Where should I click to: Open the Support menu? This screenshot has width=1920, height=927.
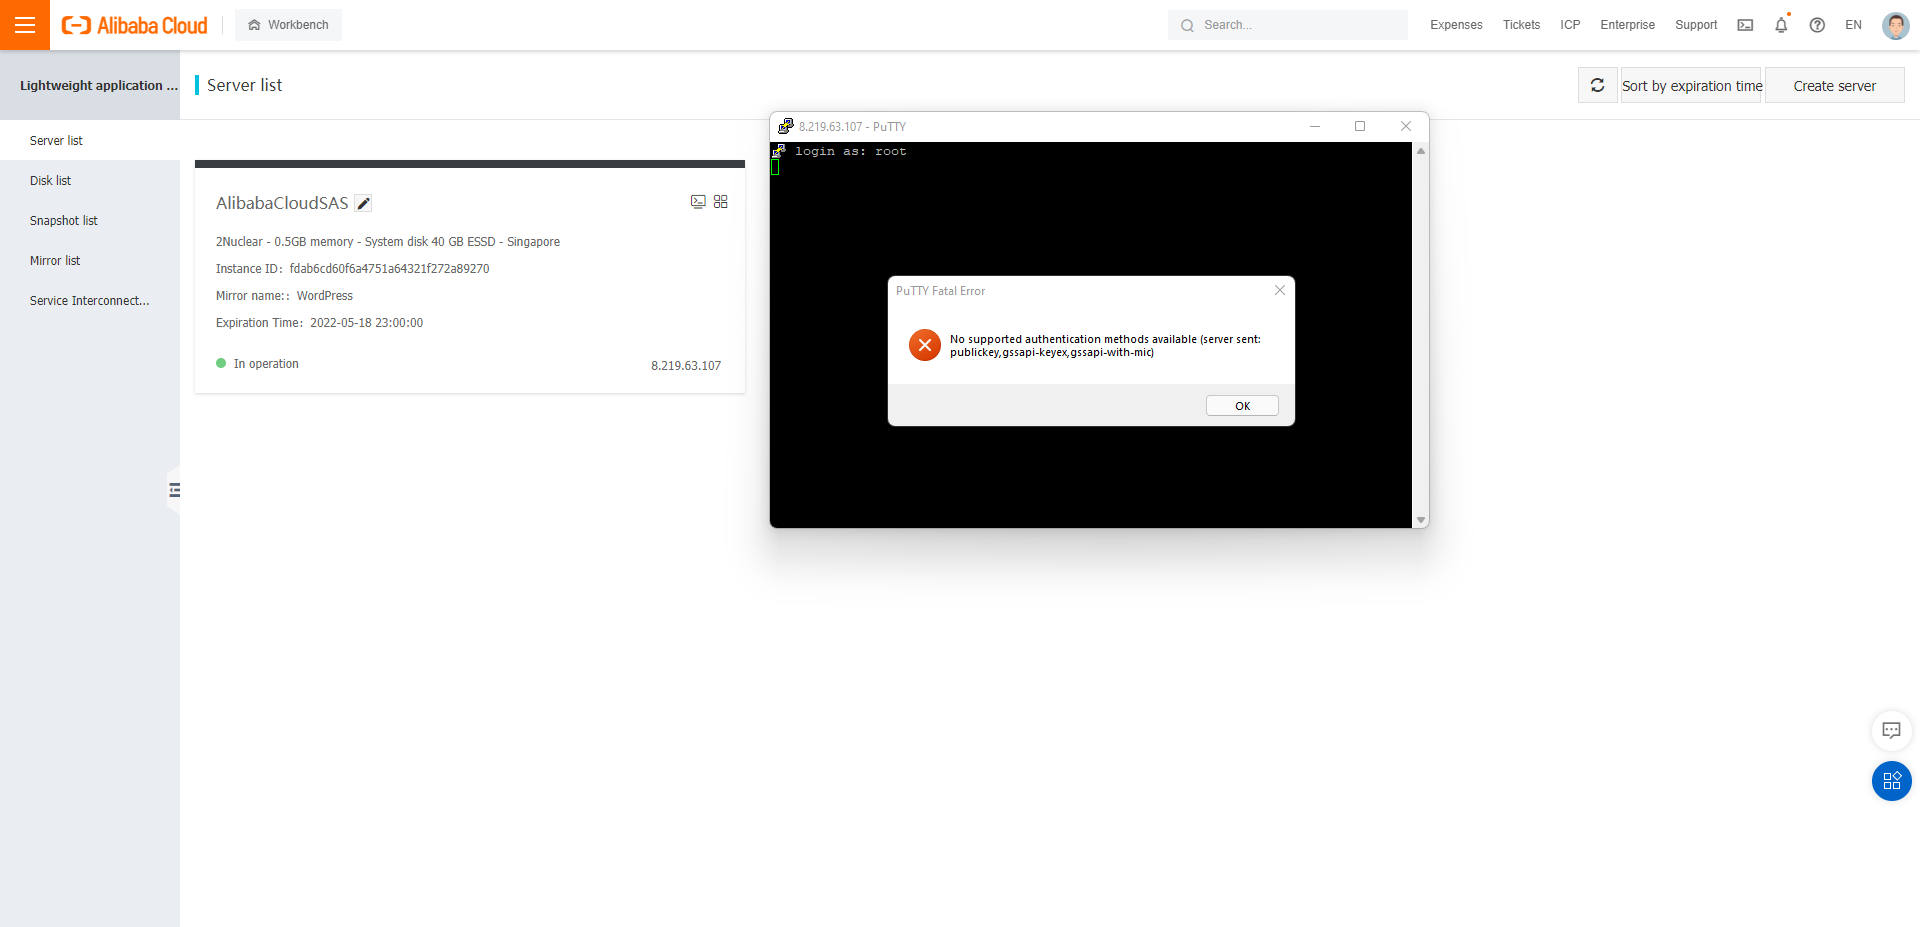(1696, 25)
